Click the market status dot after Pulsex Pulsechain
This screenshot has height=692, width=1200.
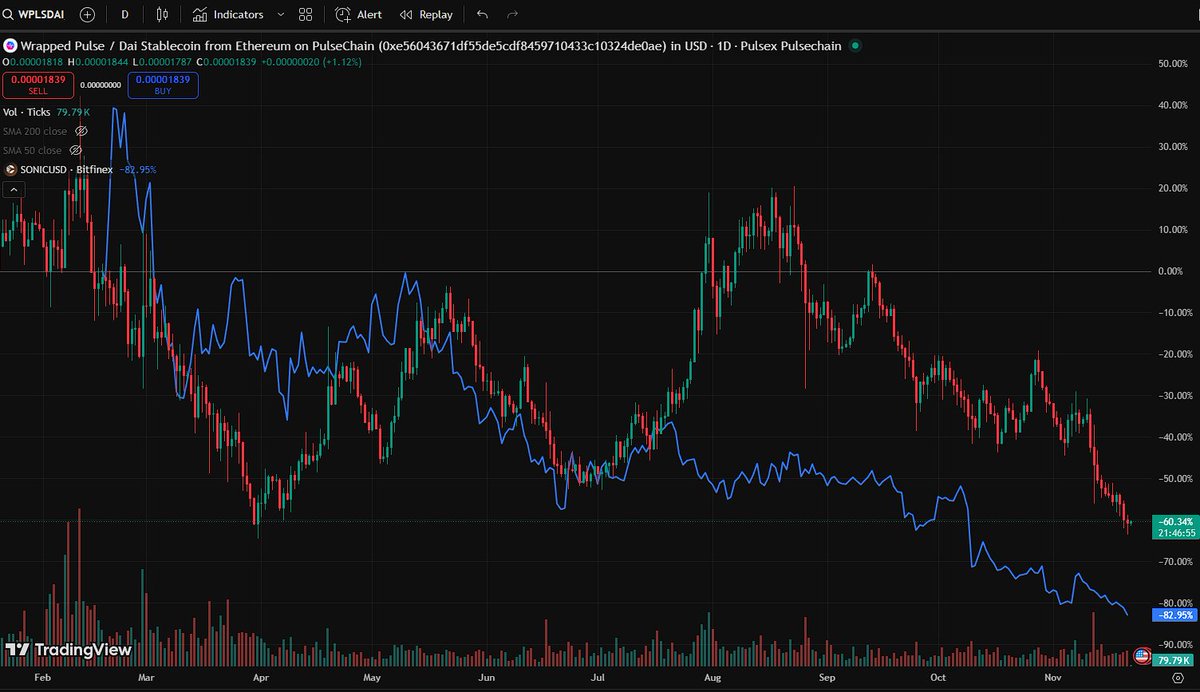click(x=854, y=45)
